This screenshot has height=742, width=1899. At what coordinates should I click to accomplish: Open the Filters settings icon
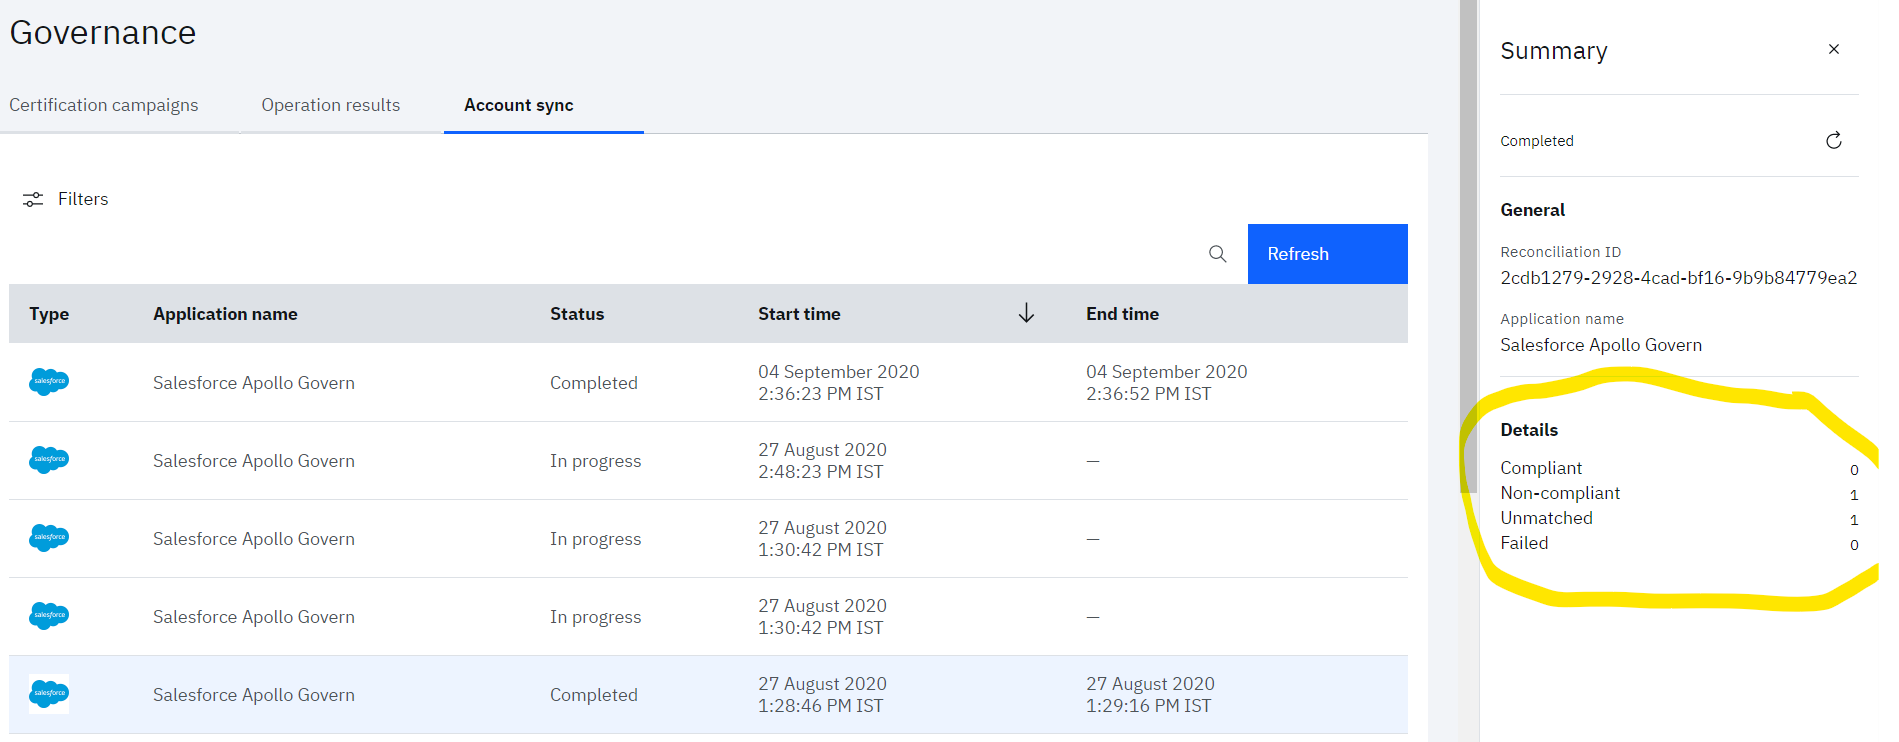(x=33, y=199)
